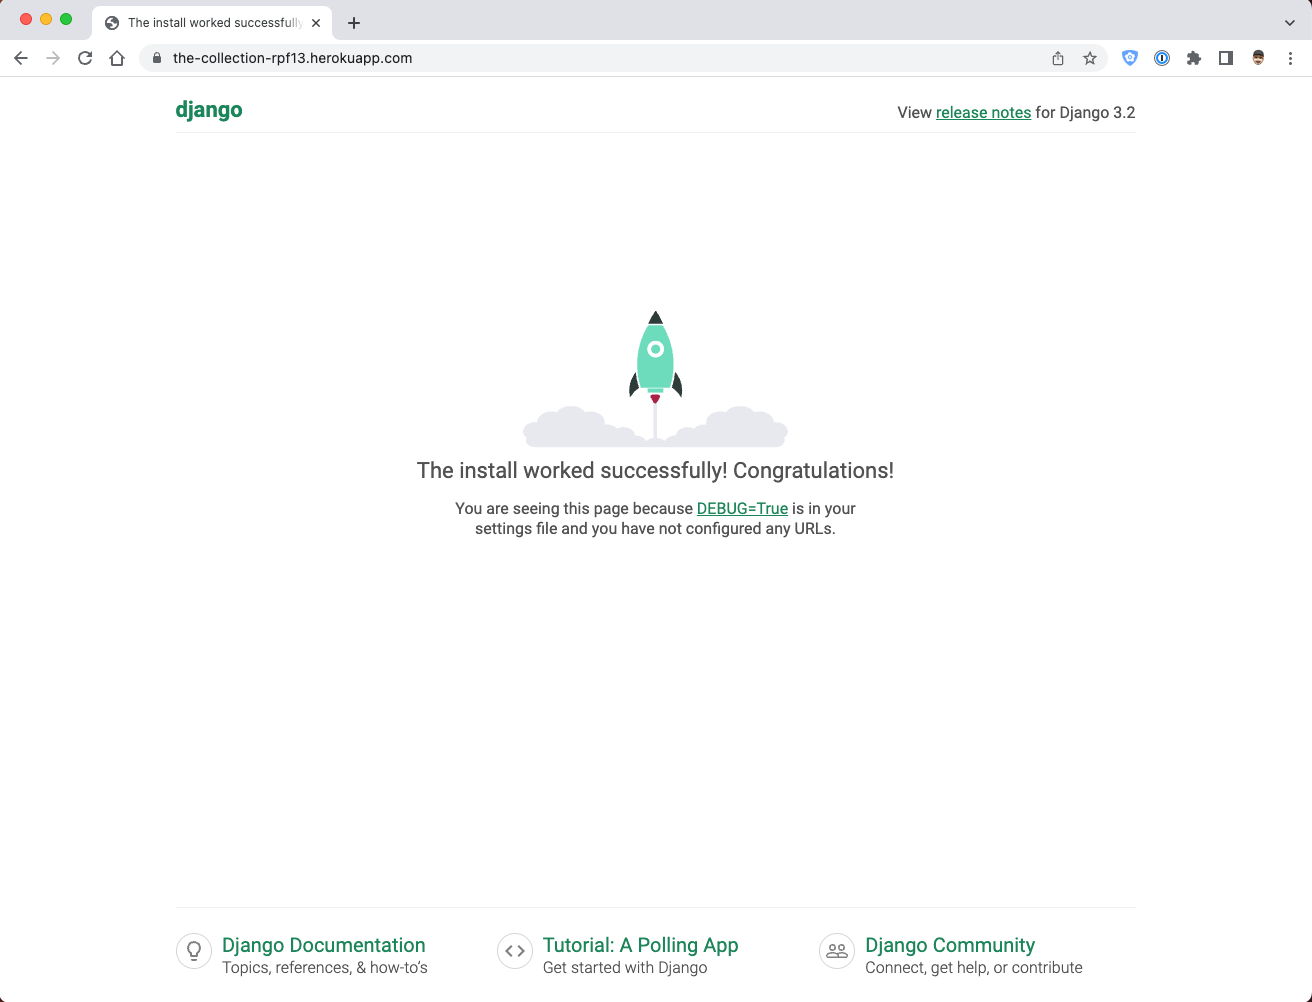Click the green rocket illustration
Viewport: 1312px width, 1002px height.
(655, 358)
